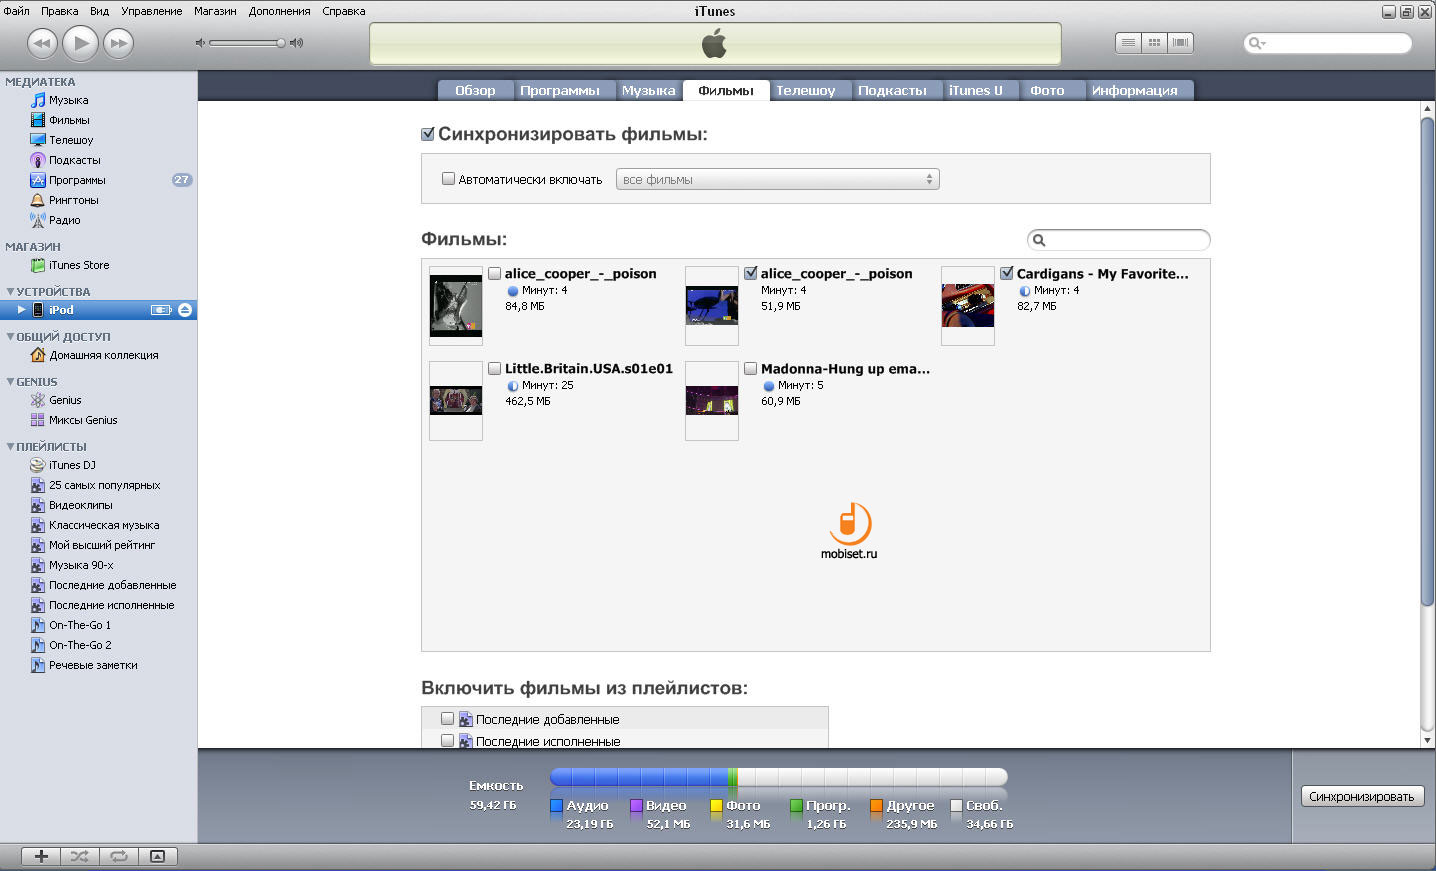Image resolution: width=1436 pixels, height=871 pixels.
Task: Click the volume slider track
Action: pyautogui.click(x=245, y=43)
